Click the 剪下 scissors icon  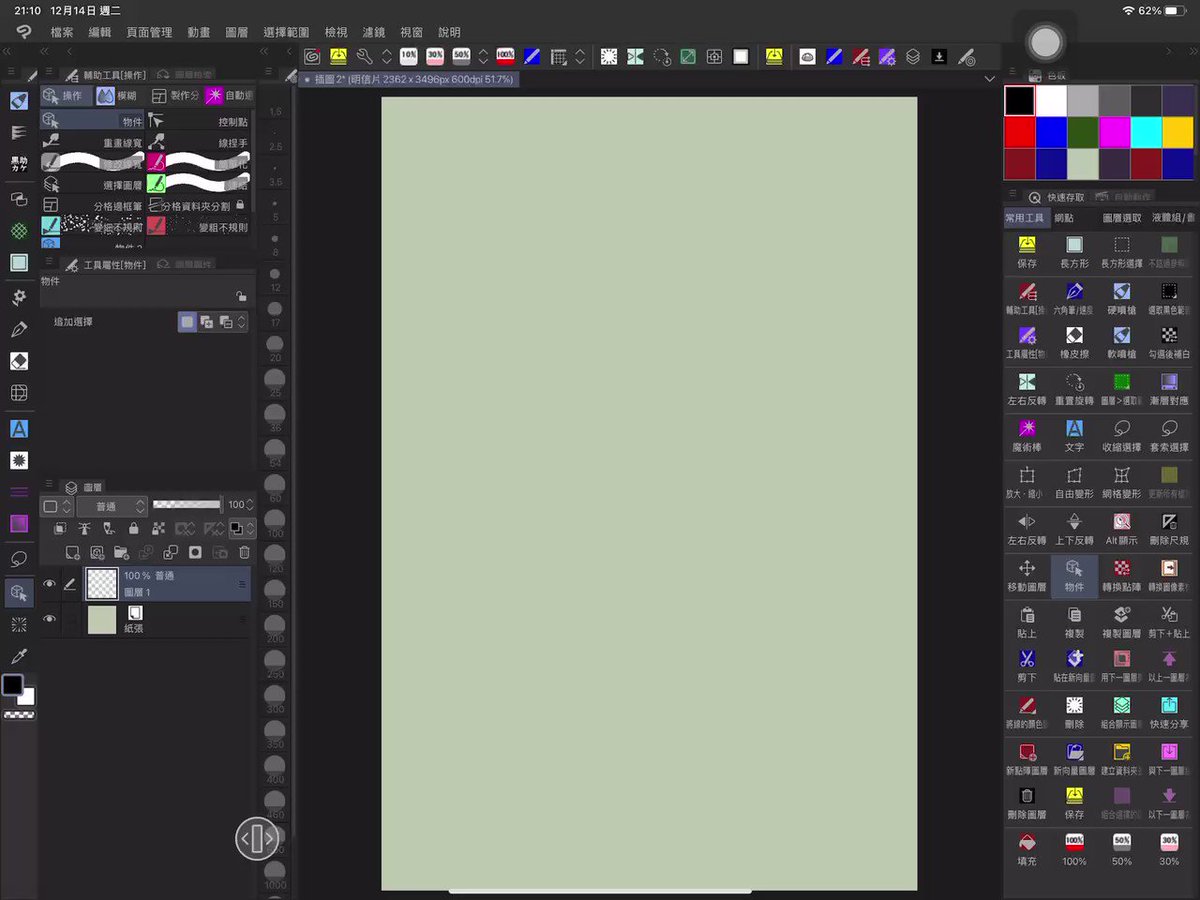click(1027, 659)
